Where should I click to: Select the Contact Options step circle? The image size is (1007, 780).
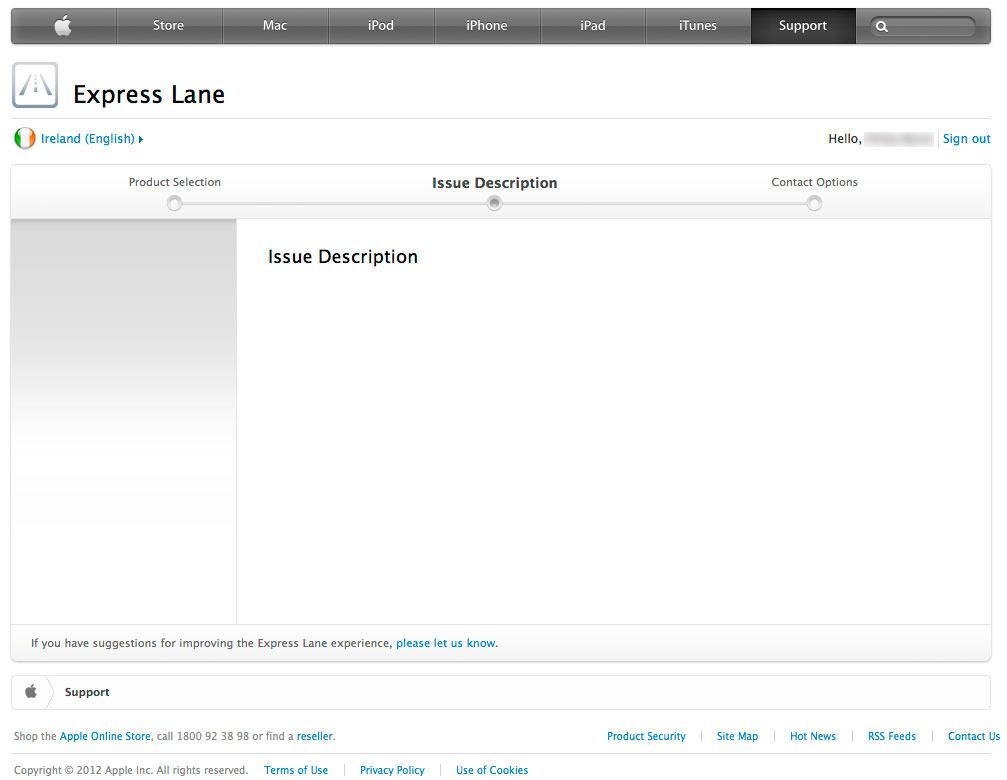point(814,204)
